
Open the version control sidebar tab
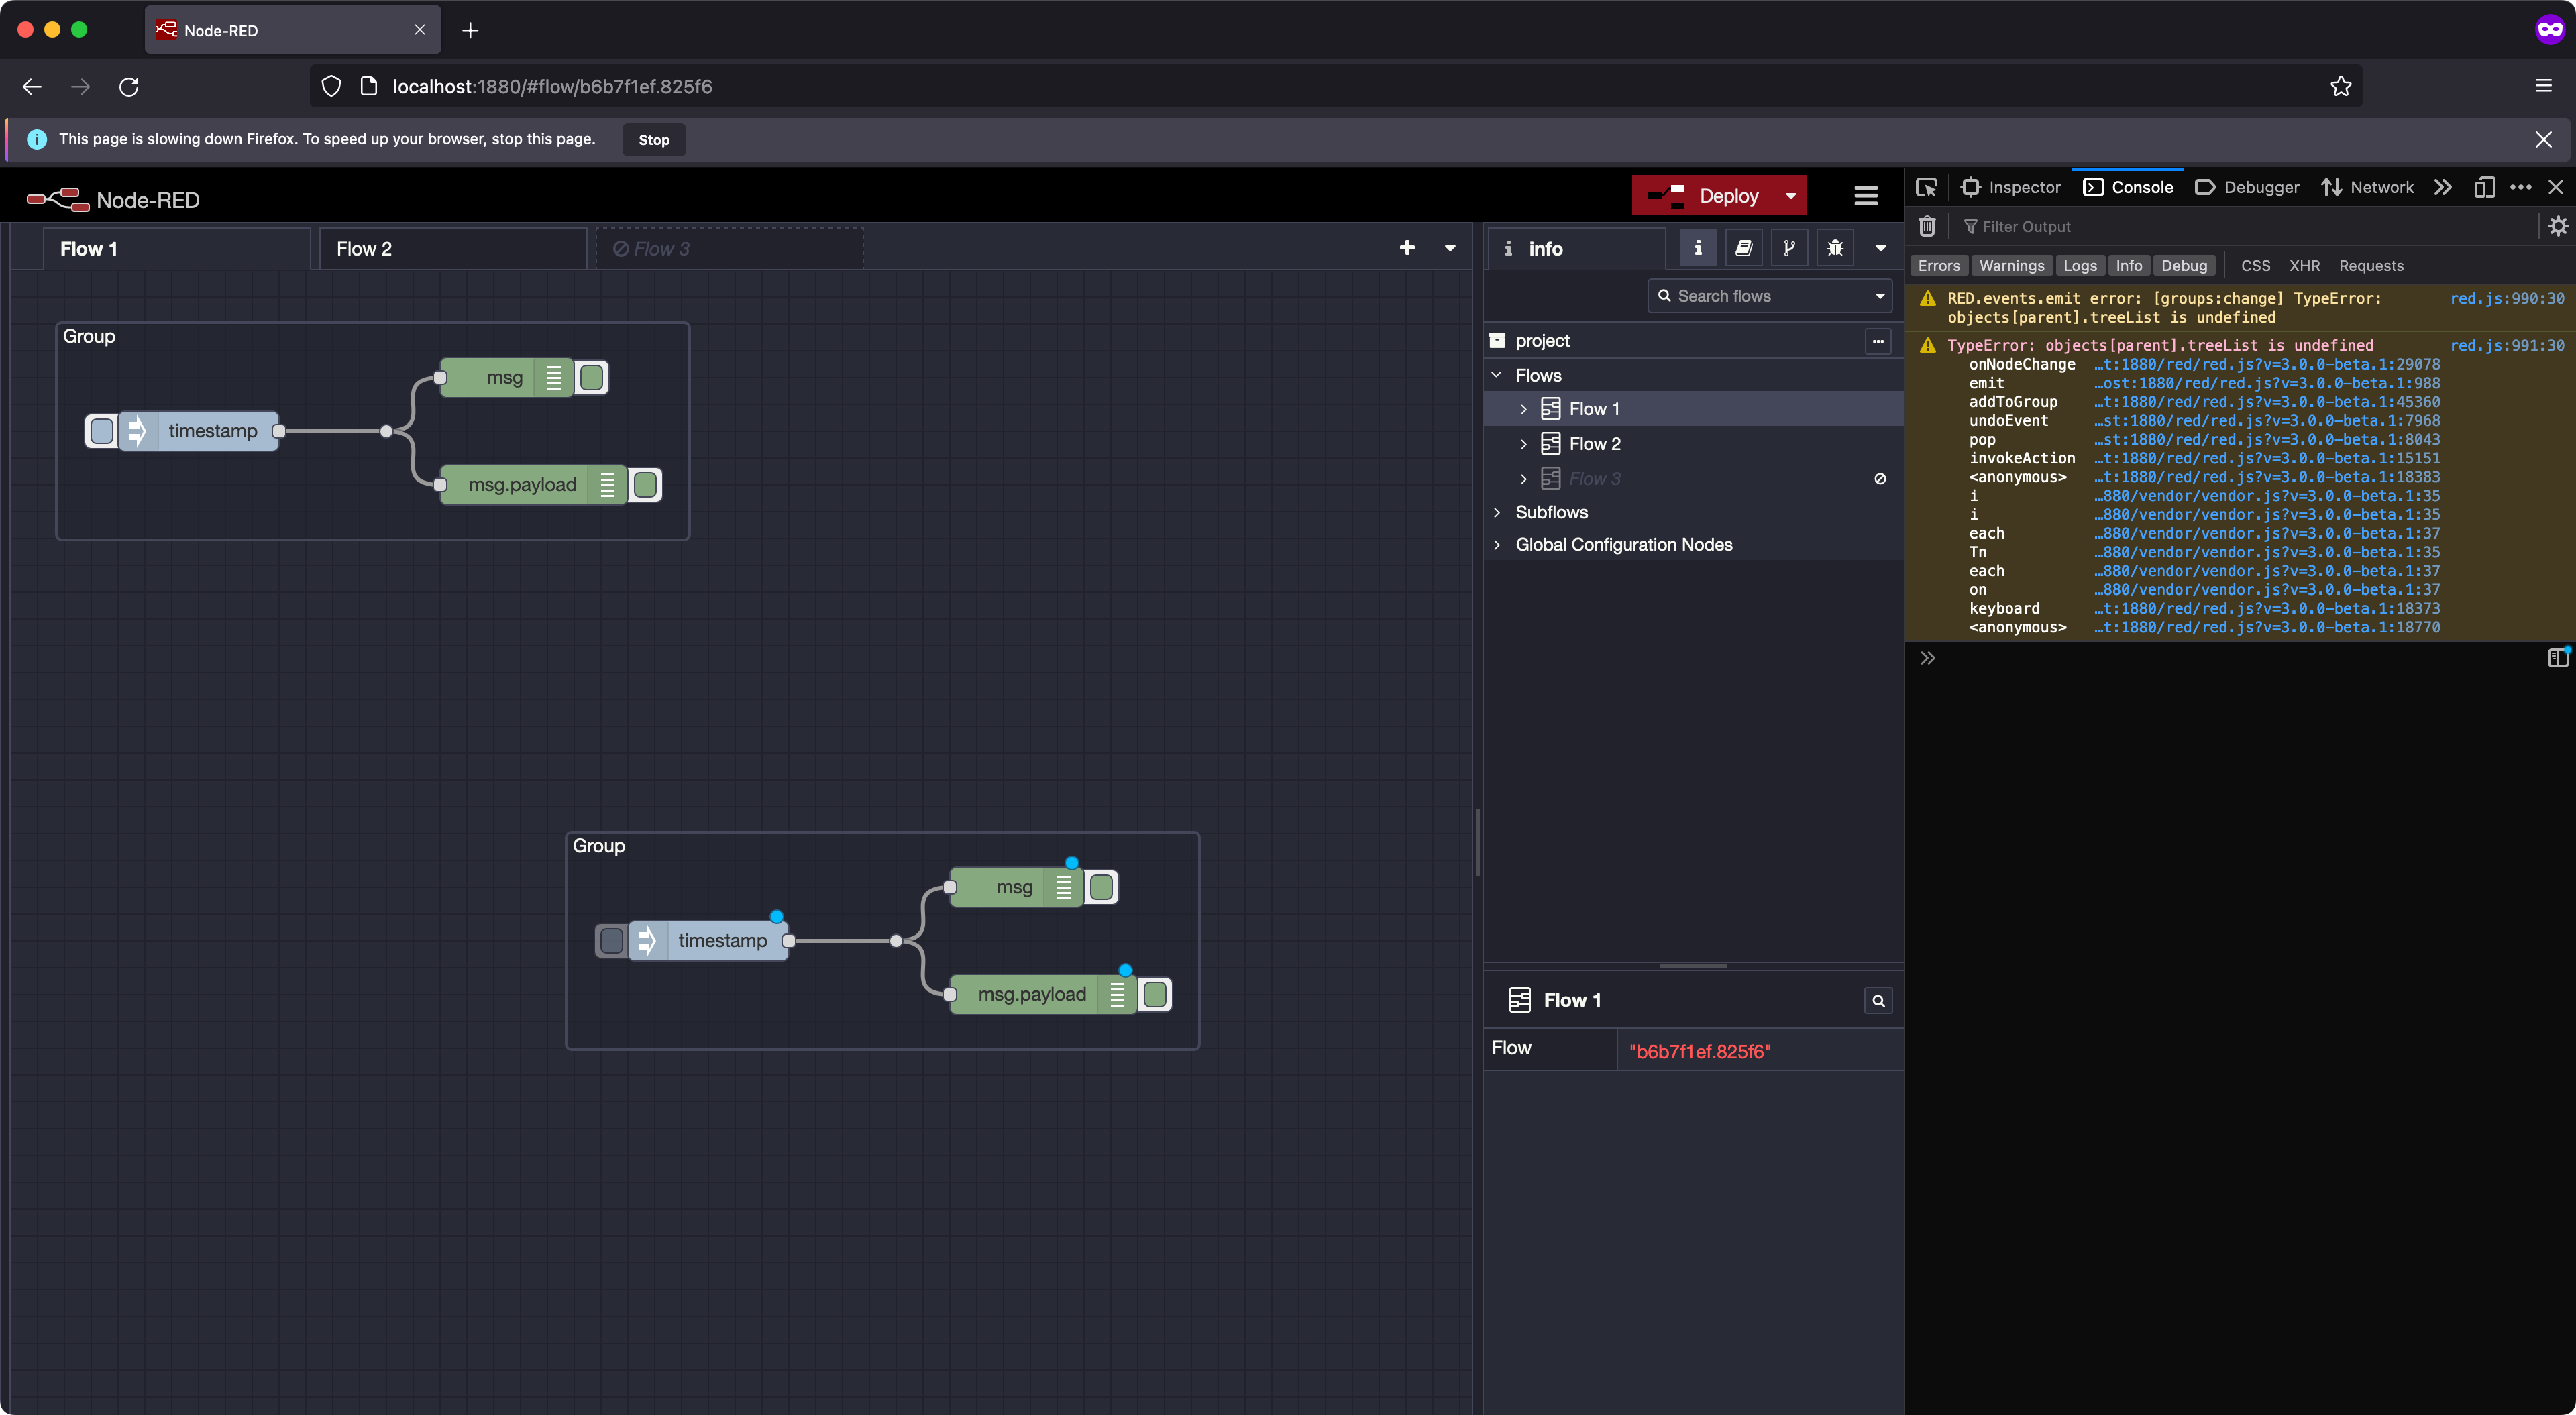pos(1789,247)
